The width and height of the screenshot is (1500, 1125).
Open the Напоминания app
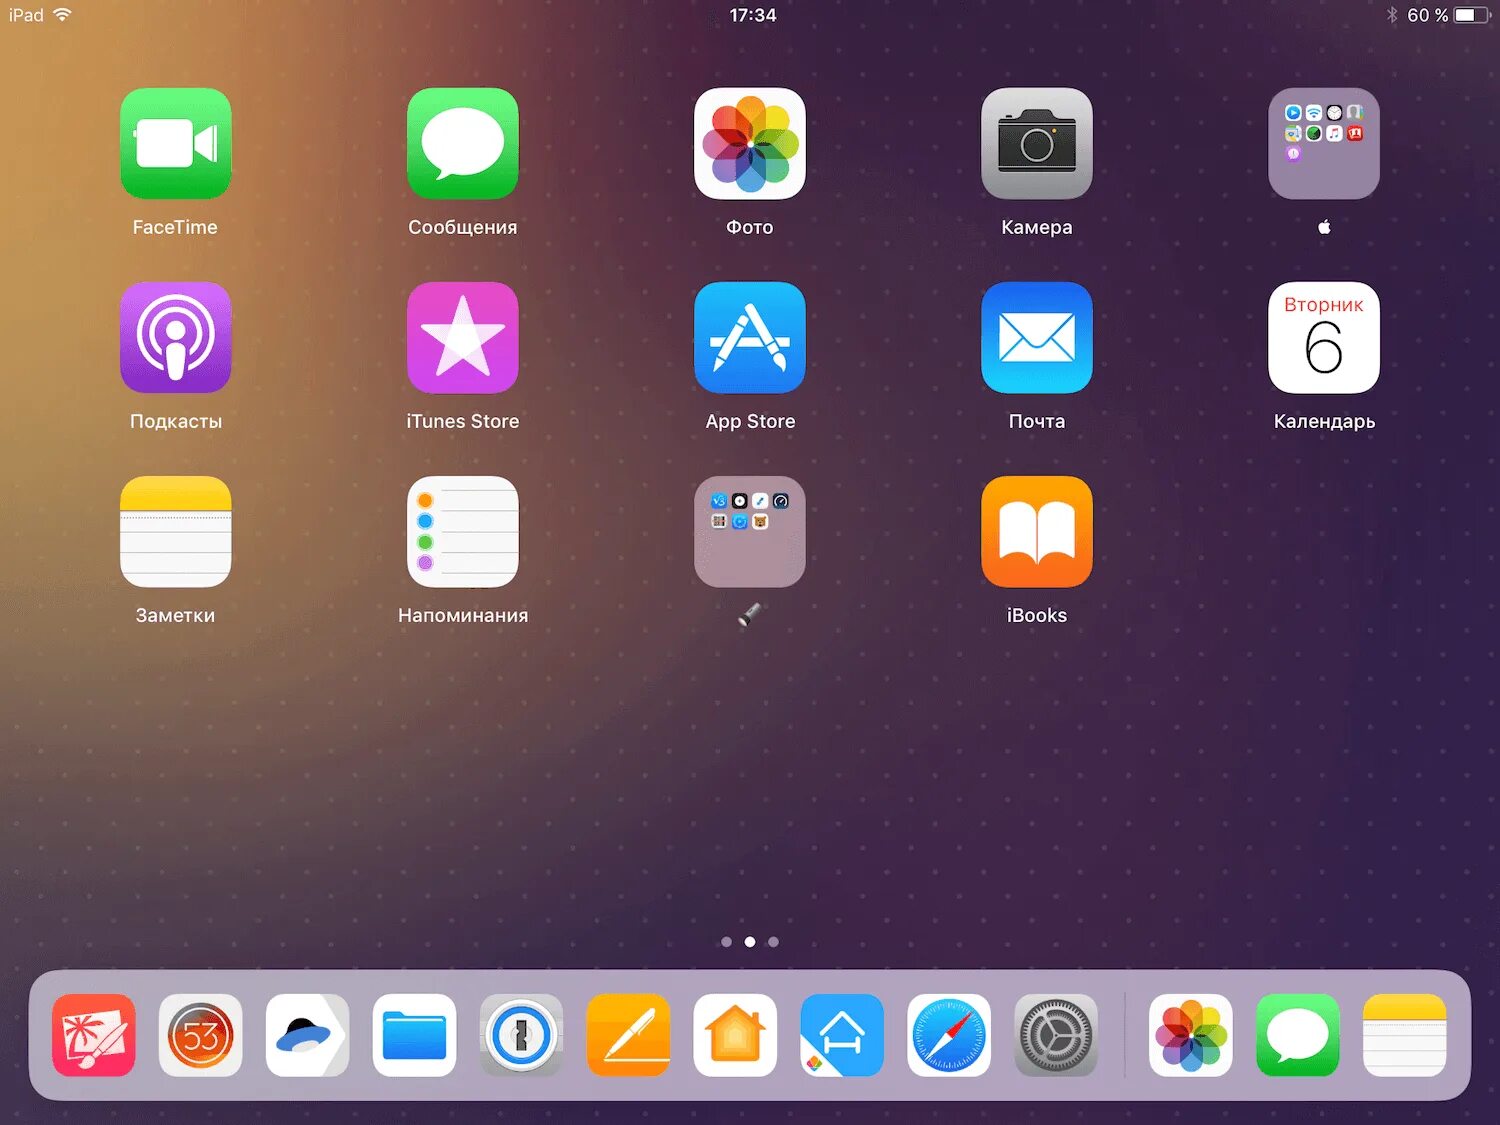(x=463, y=531)
